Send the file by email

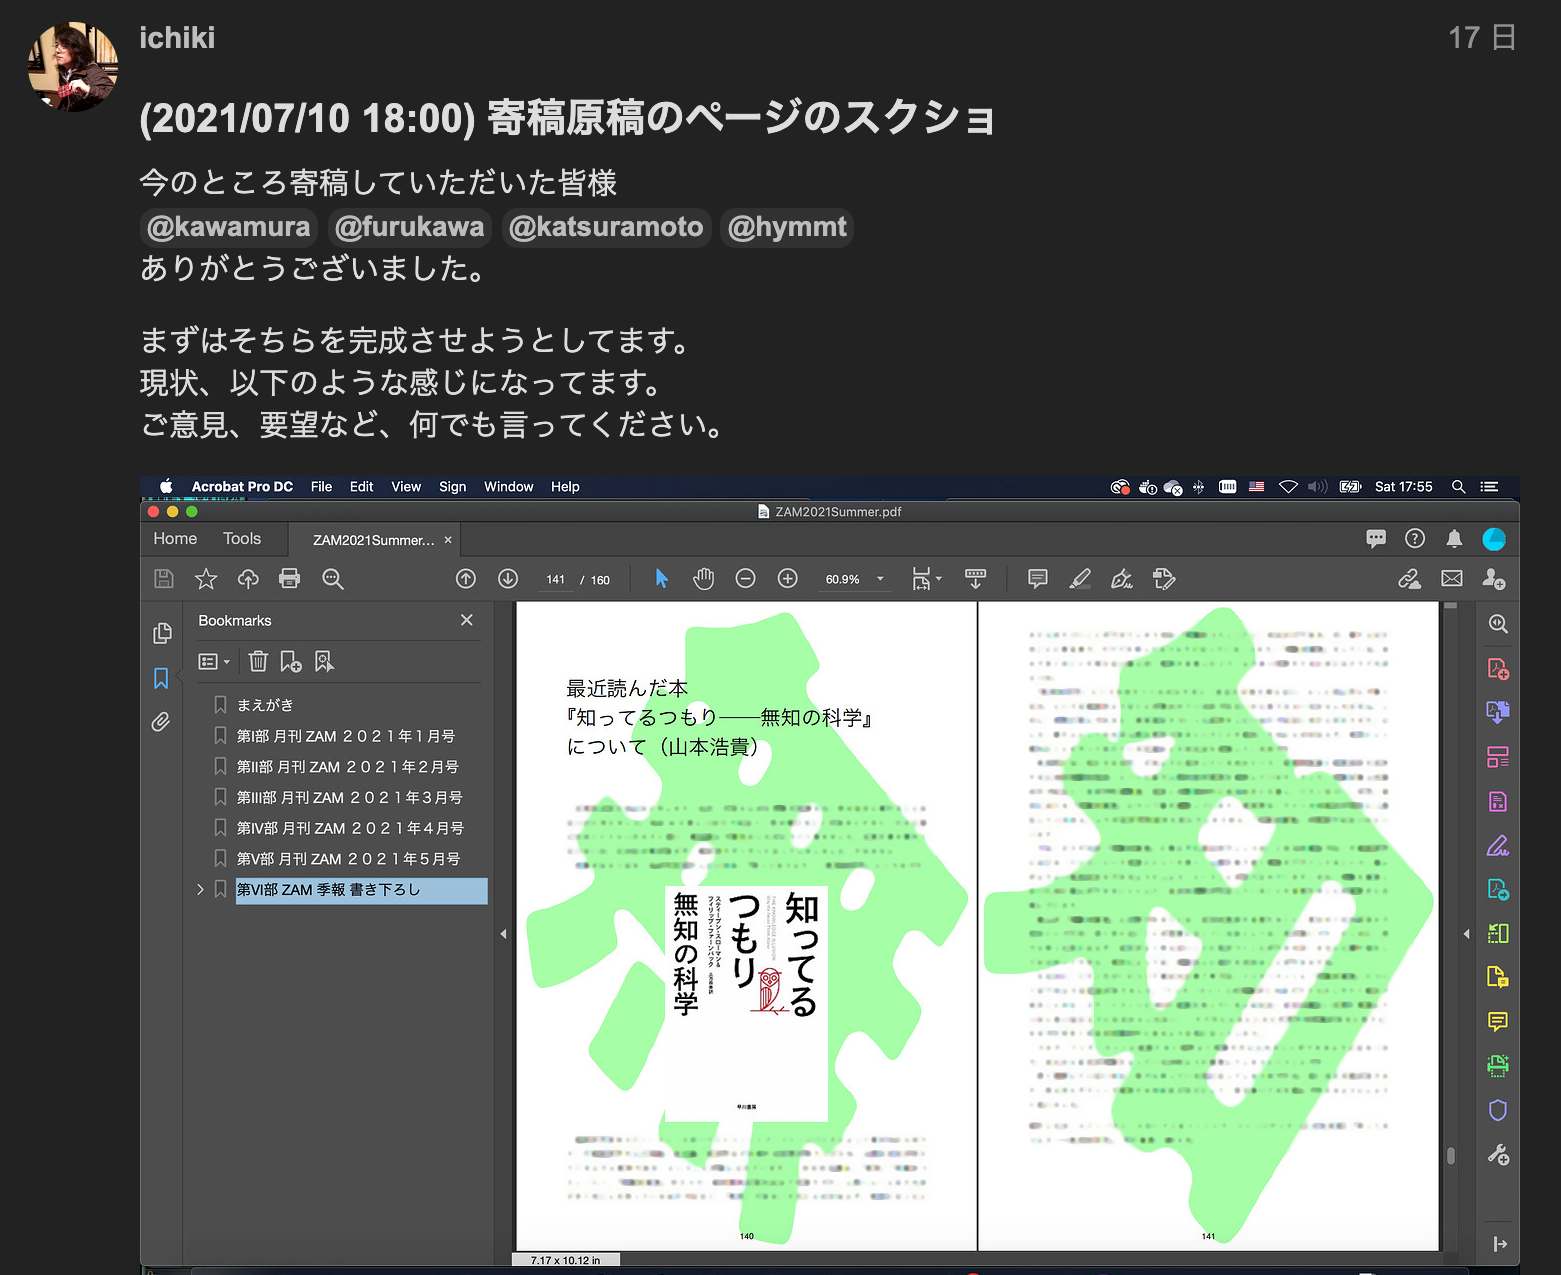[1452, 579]
